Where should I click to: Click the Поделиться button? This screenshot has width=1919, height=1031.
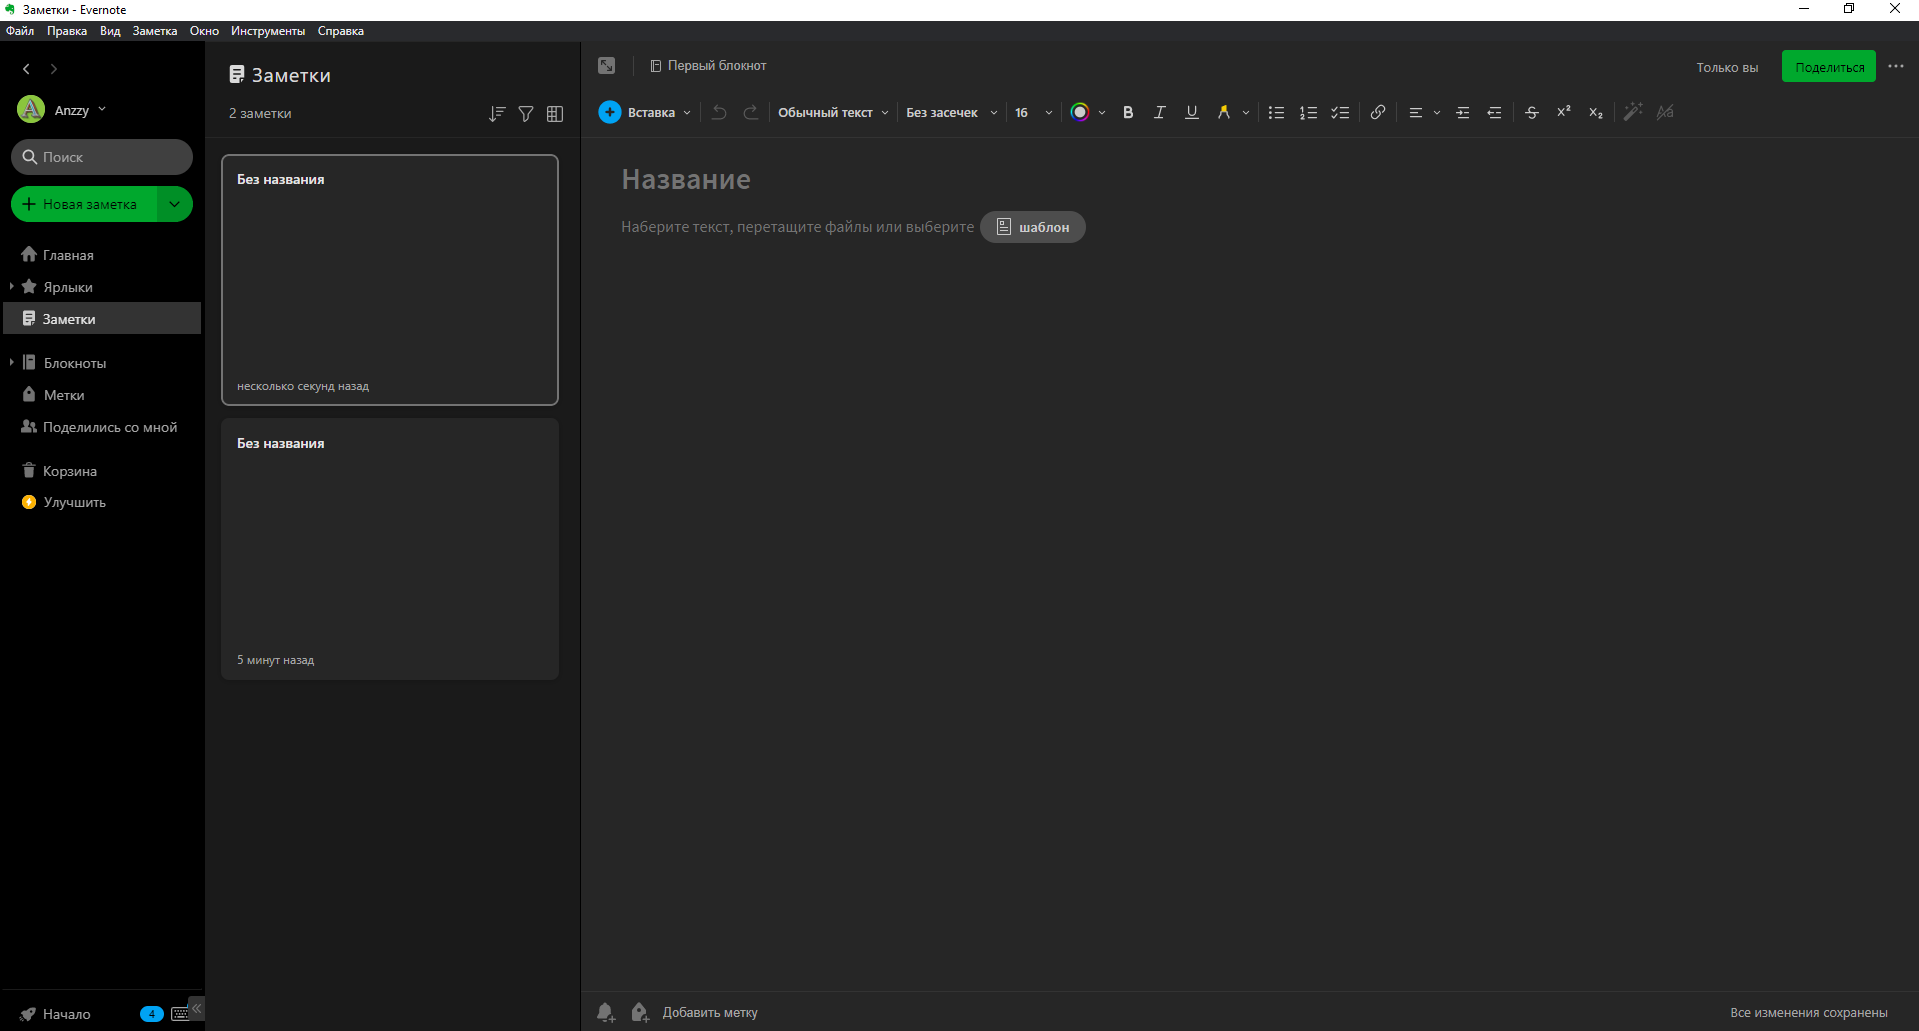coord(1828,66)
